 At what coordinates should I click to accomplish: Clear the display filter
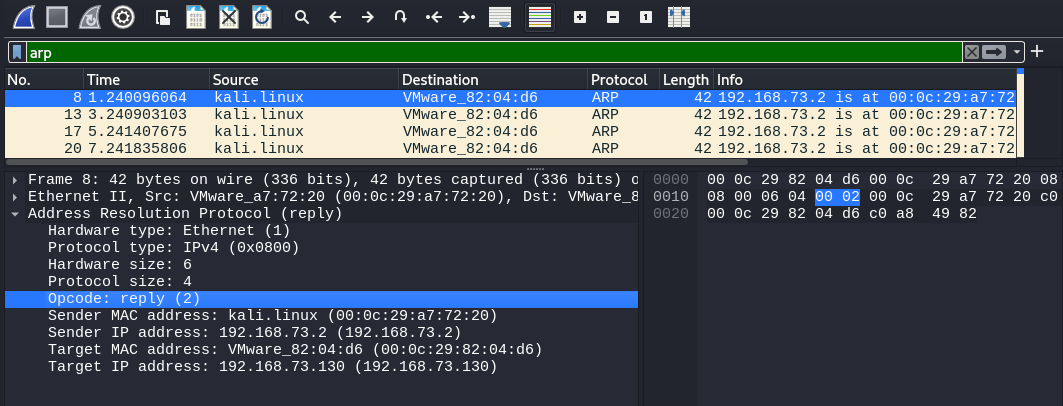click(x=971, y=52)
